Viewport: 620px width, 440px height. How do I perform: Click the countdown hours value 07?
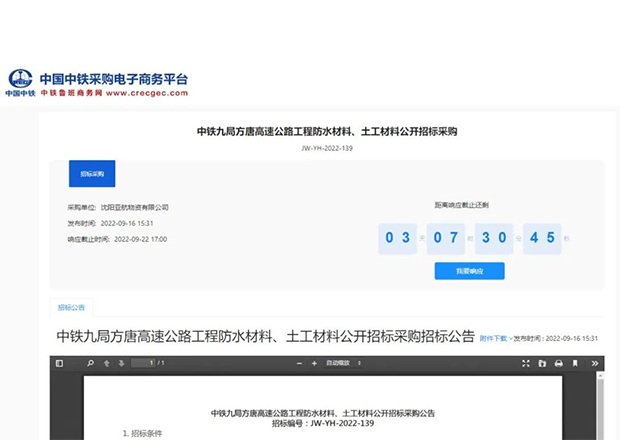click(446, 238)
